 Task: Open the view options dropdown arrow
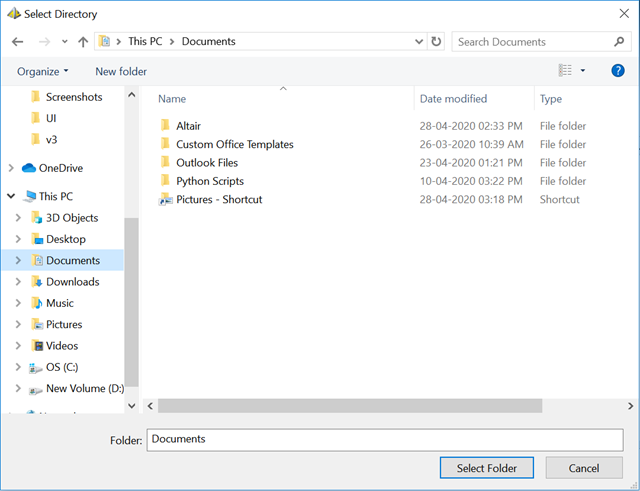(583, 71)
